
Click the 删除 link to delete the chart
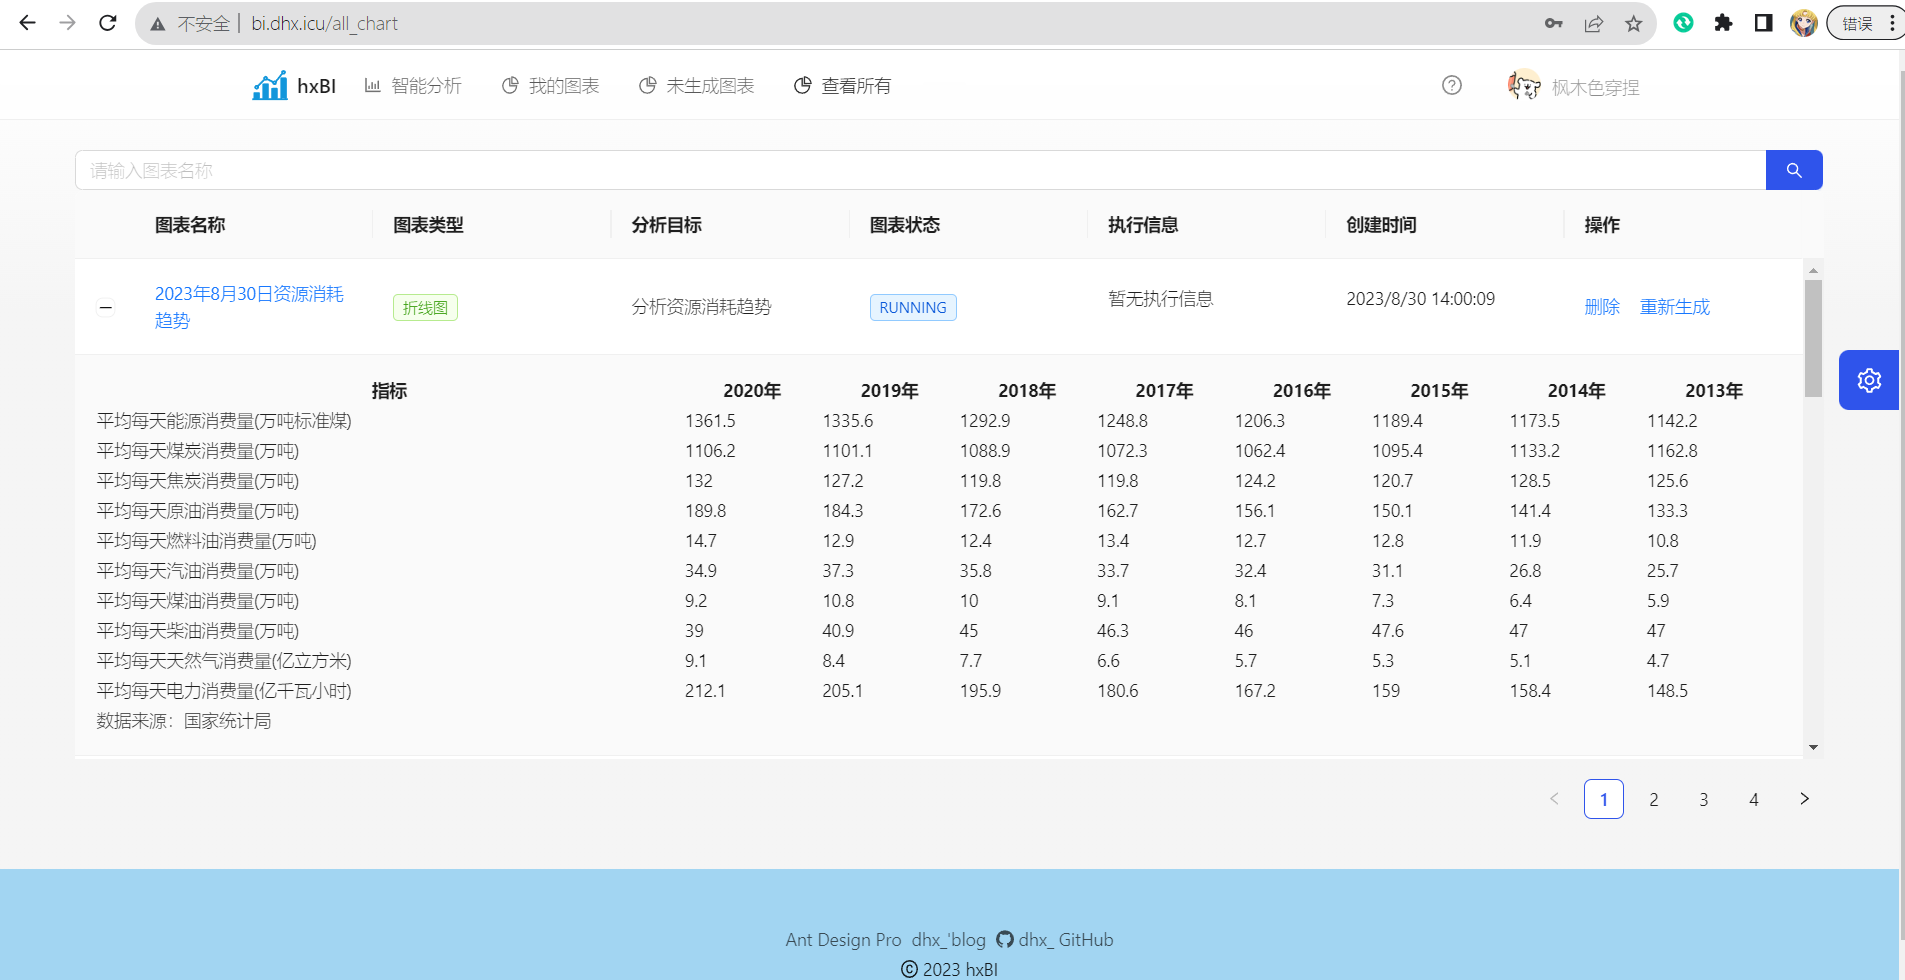coord(1602,307)
